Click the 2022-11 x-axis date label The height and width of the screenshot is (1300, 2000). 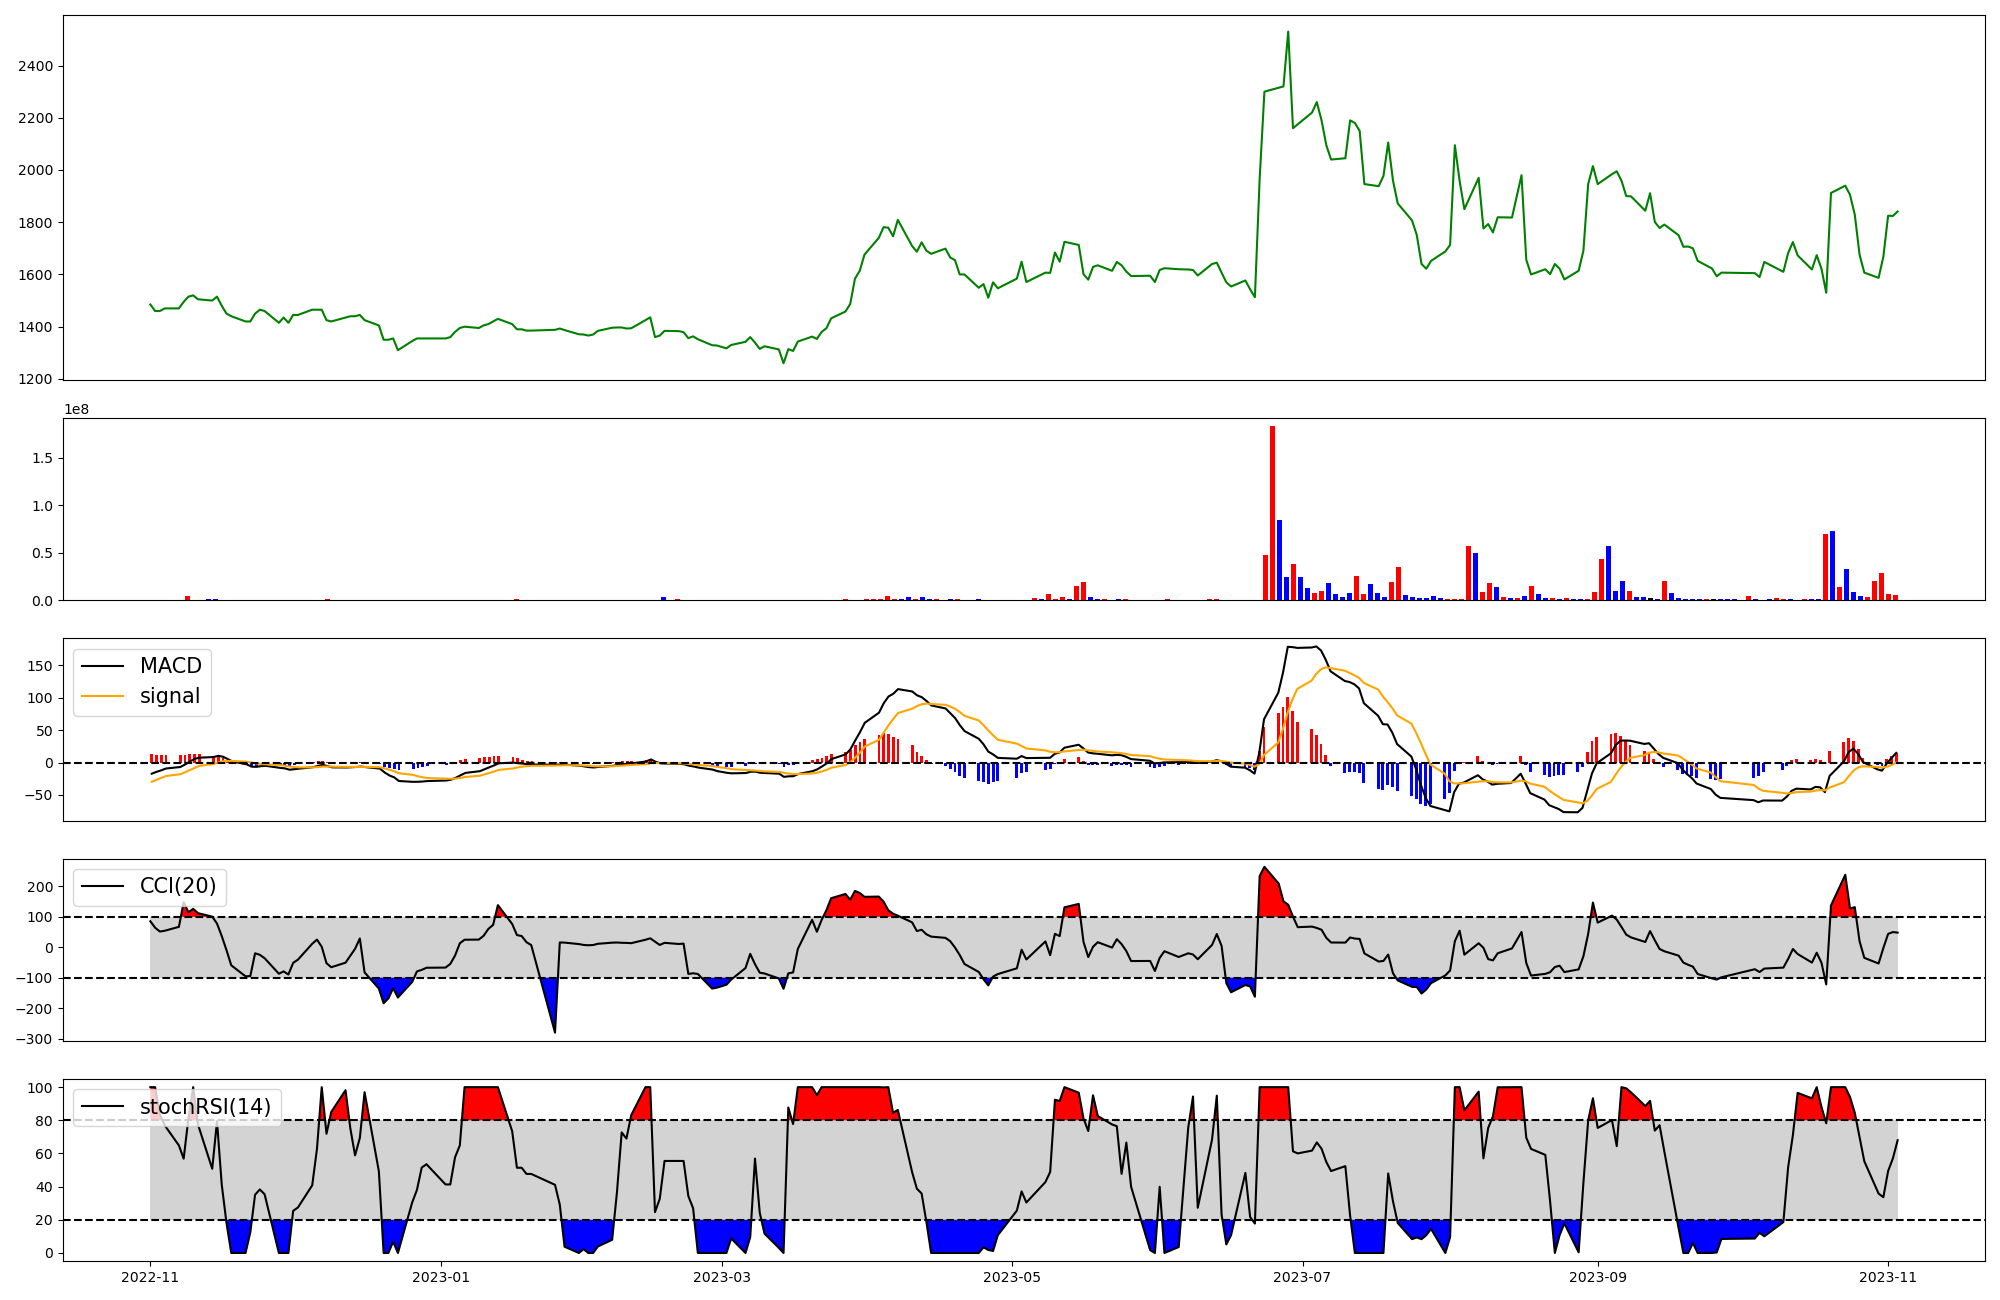click(150, 1277)
